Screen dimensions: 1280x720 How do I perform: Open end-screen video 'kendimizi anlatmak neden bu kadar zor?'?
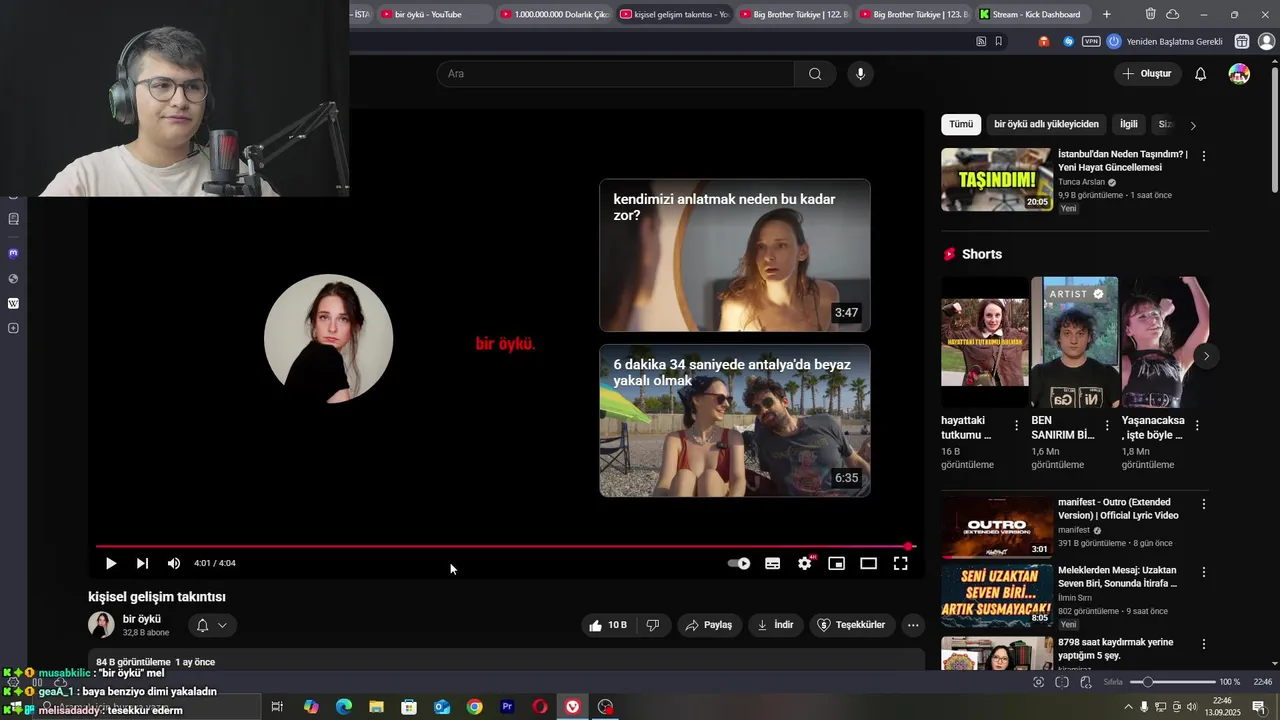pos(735,255)
